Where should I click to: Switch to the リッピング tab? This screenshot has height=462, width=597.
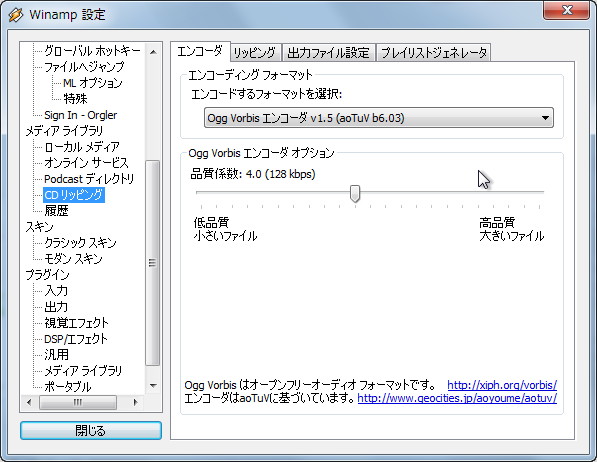(x=254, y=53)
